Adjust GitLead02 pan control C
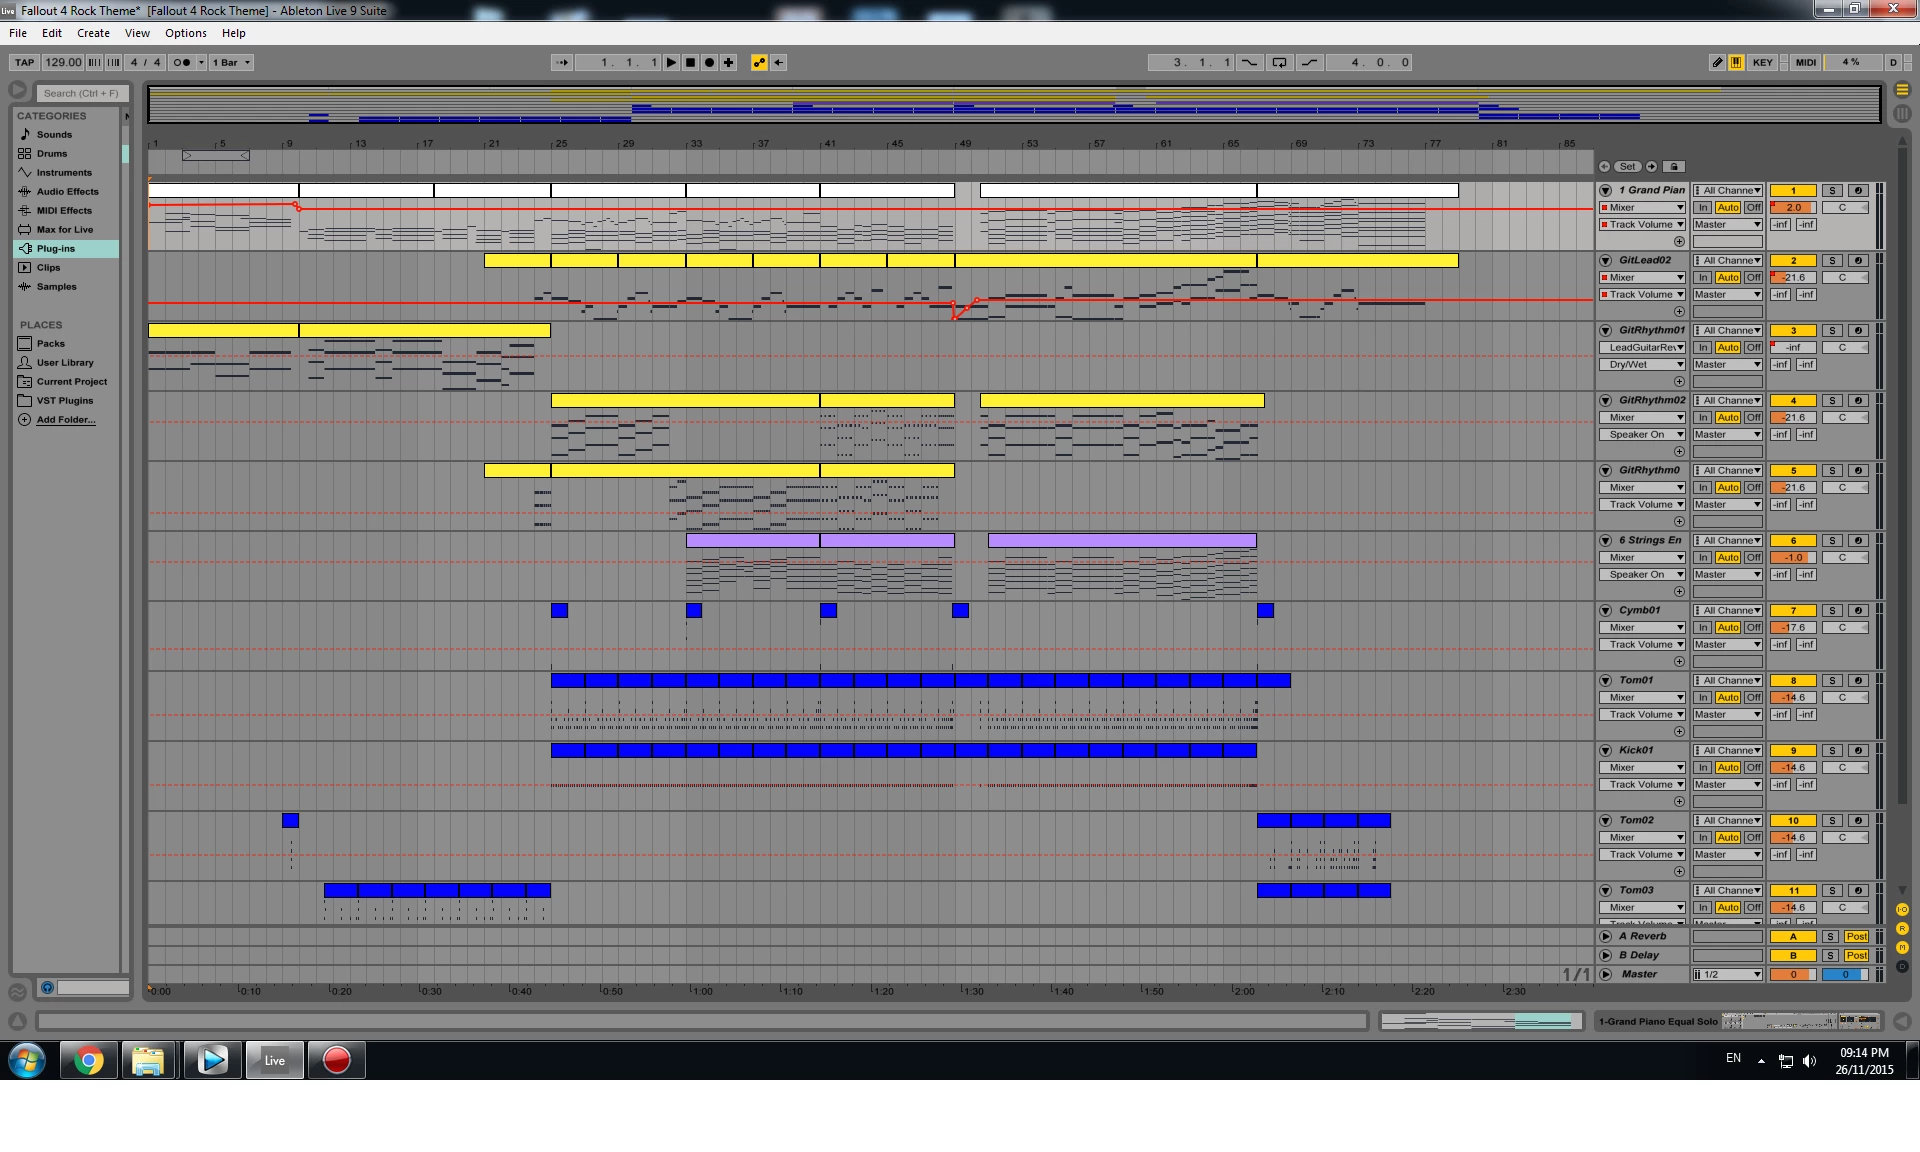The image size is (1920, 1152). point(1844,277)
